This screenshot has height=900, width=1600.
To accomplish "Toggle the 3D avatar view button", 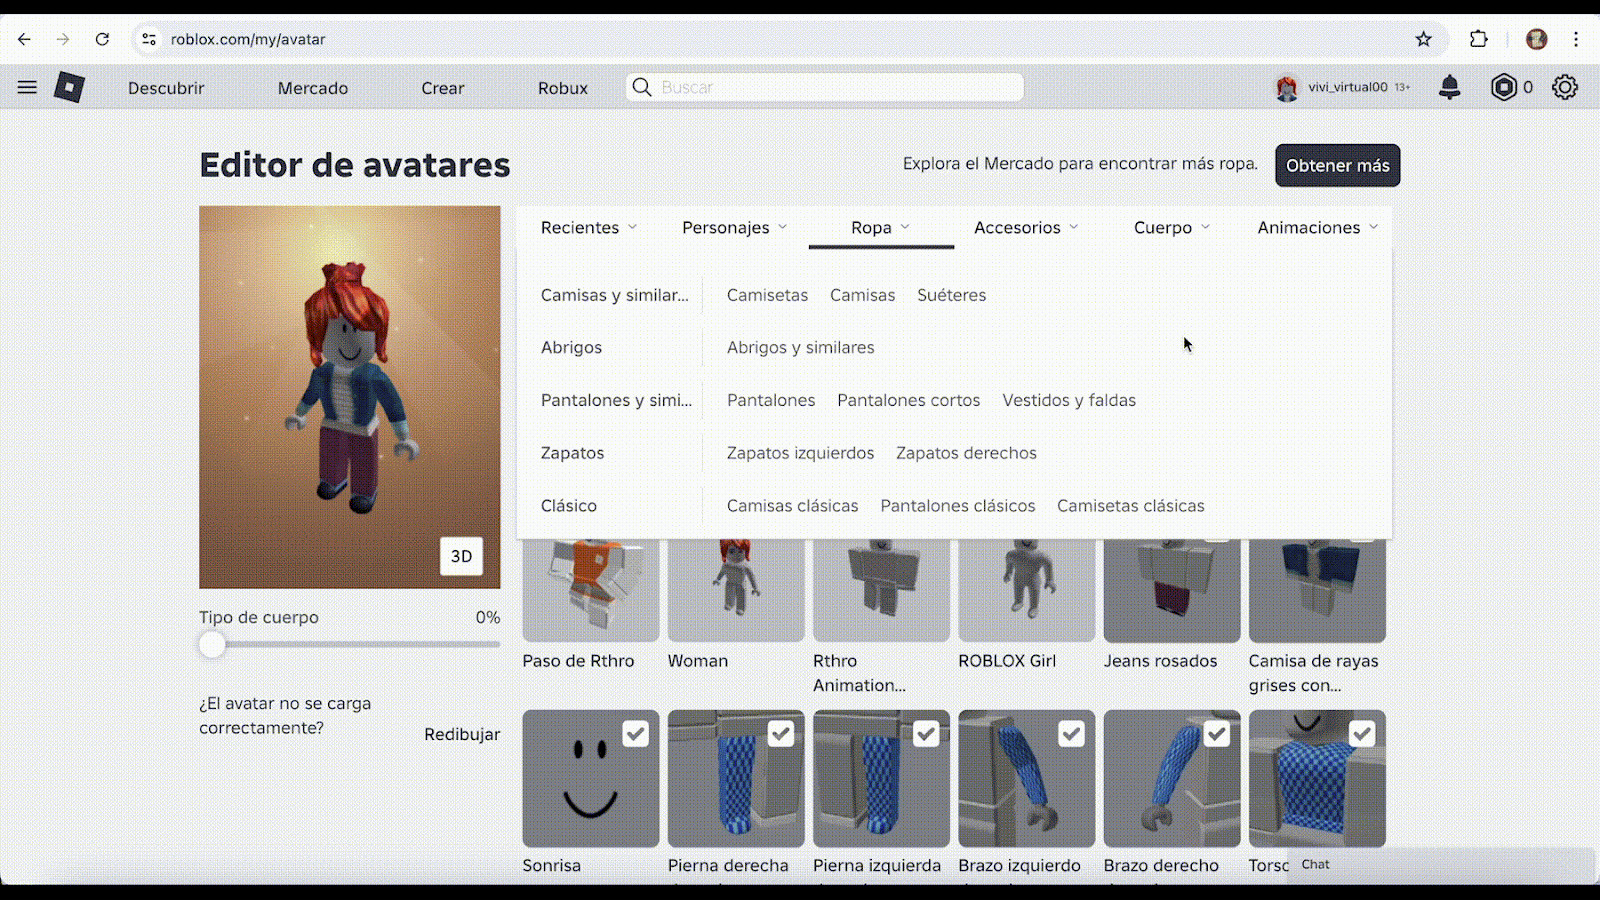I will [x=461, y=556].
